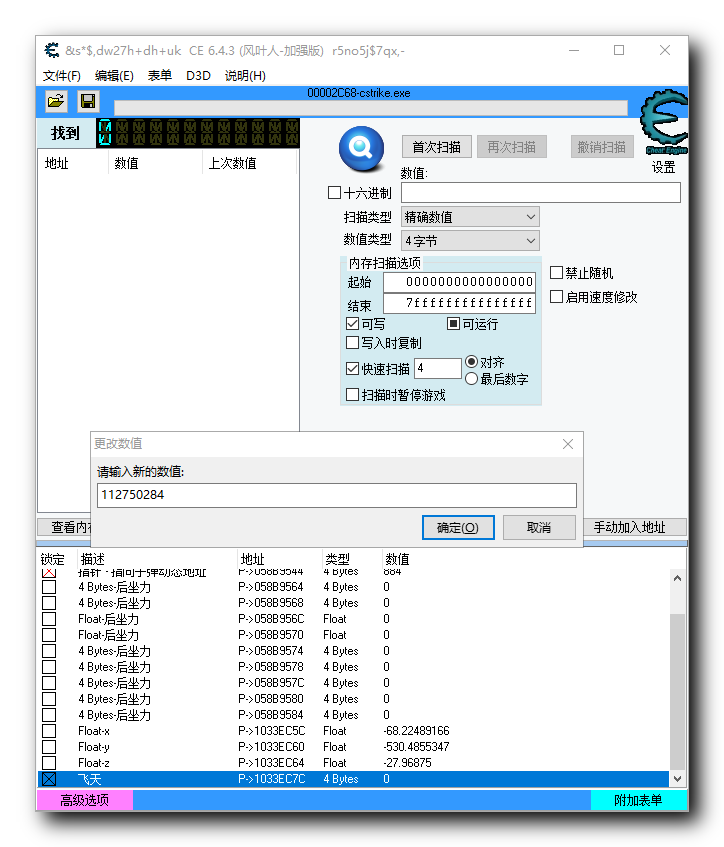
Task: Open the process list folder icon
Action: [56, 101]
